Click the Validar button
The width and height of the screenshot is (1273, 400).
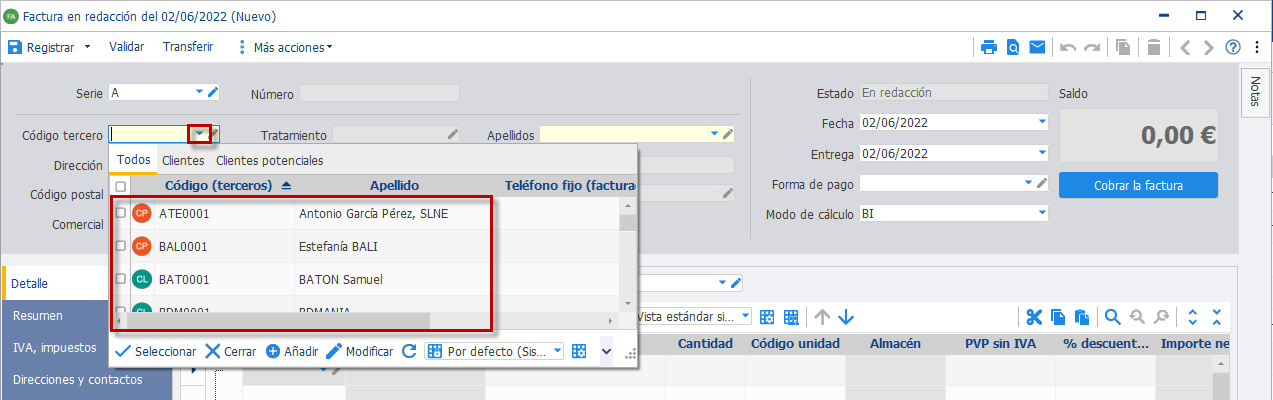coord(127,47)
